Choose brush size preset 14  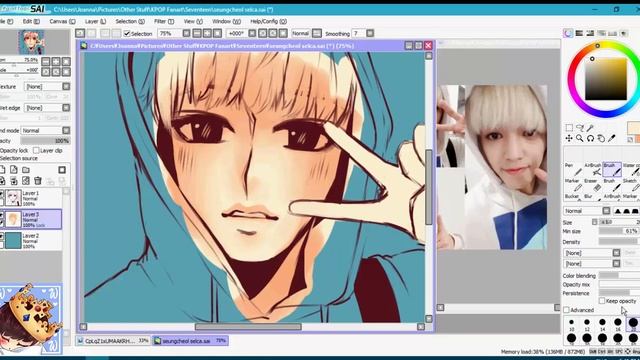tap(602, 324)
